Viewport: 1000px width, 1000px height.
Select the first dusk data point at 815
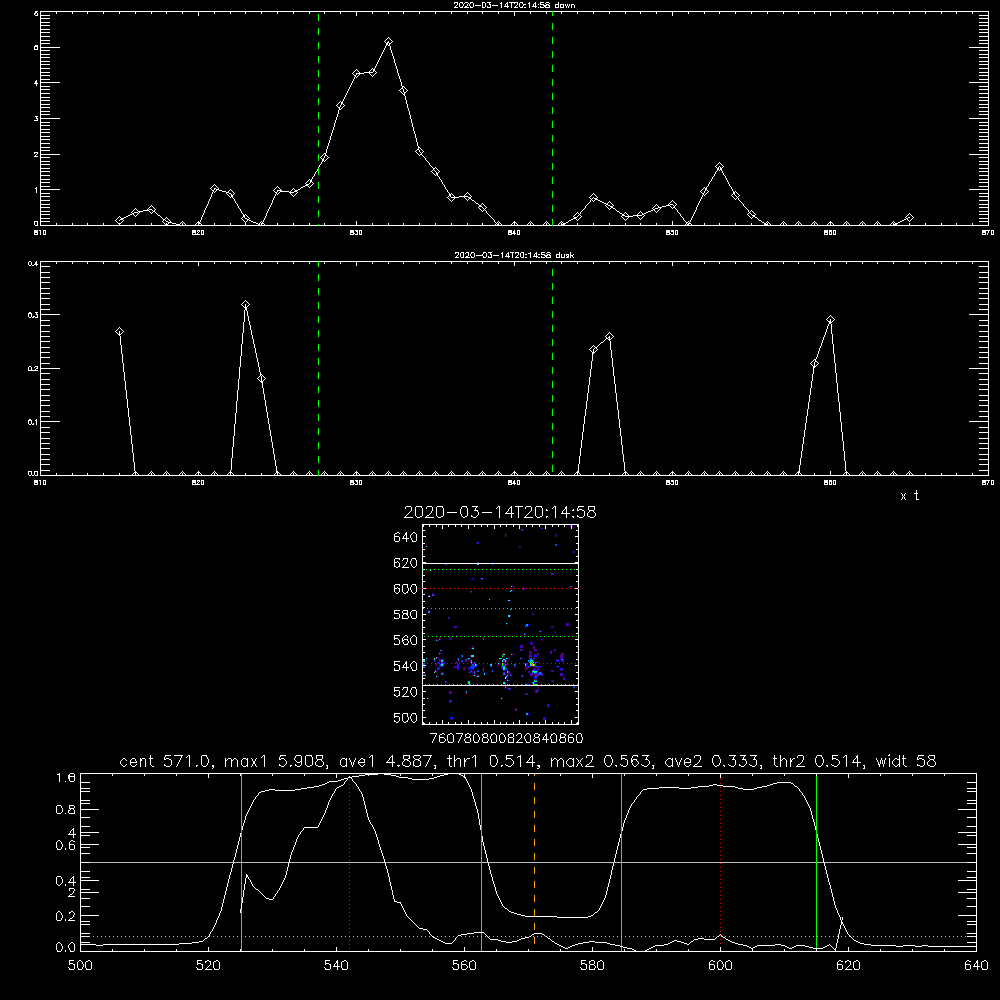coord(119,332)
